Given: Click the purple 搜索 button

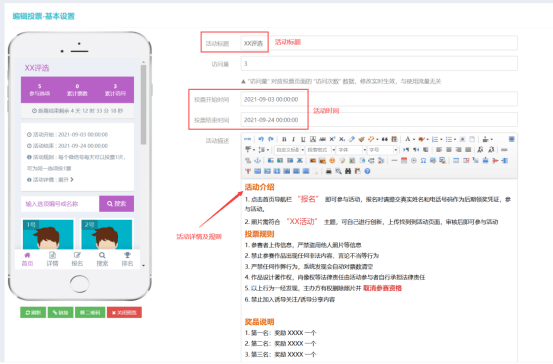Looking at the screenshot, I should pyautogui.click(x=116, y=204).
